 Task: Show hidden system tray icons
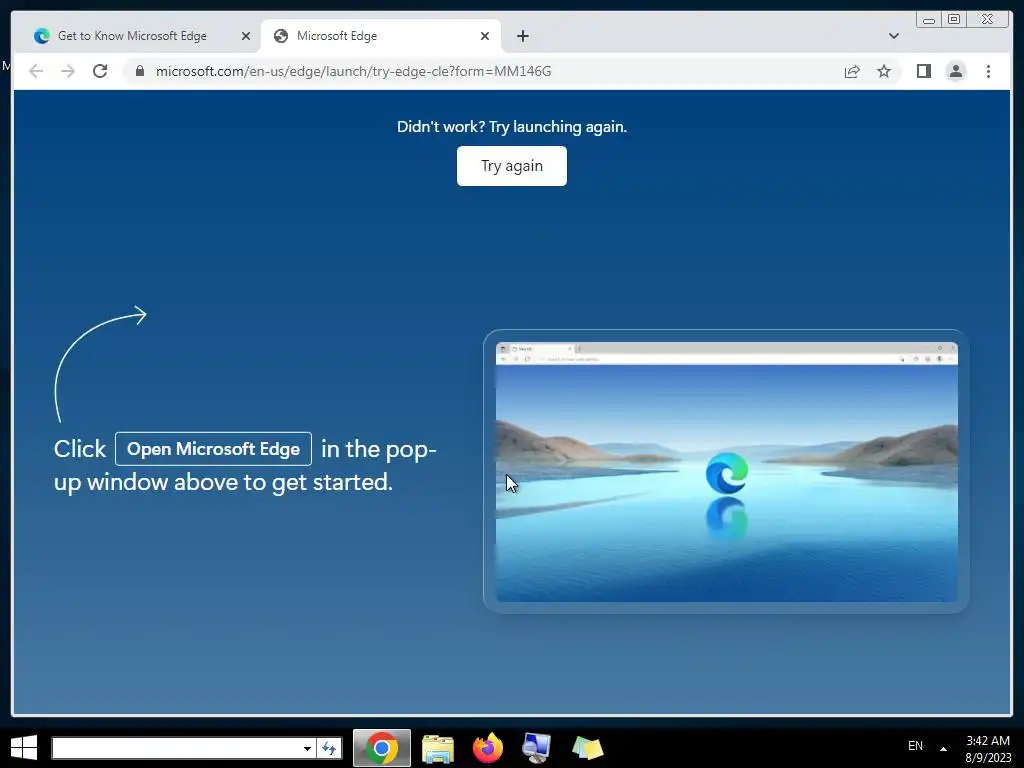click(943, 748)
